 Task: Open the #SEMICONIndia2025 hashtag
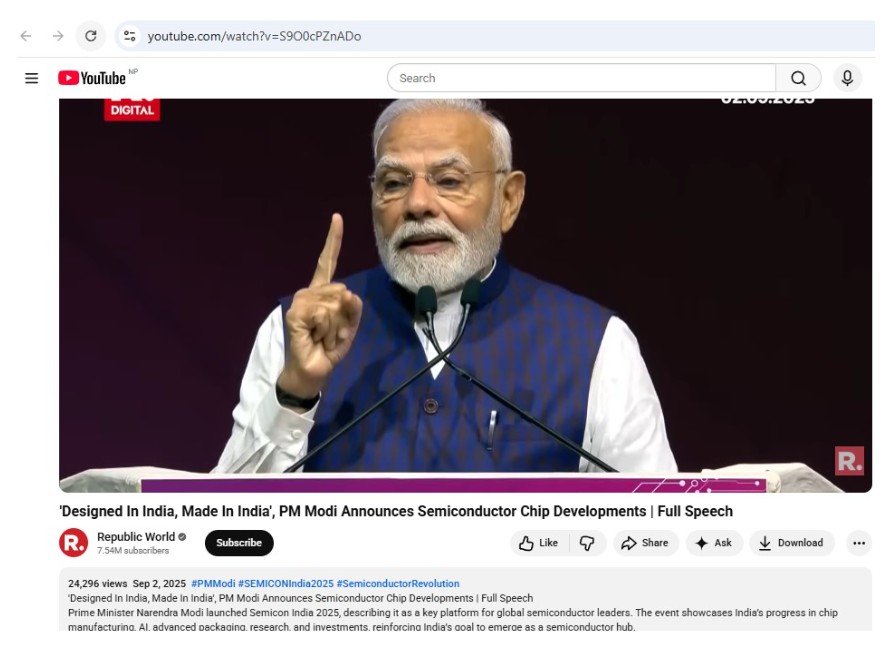click(285, 583)
